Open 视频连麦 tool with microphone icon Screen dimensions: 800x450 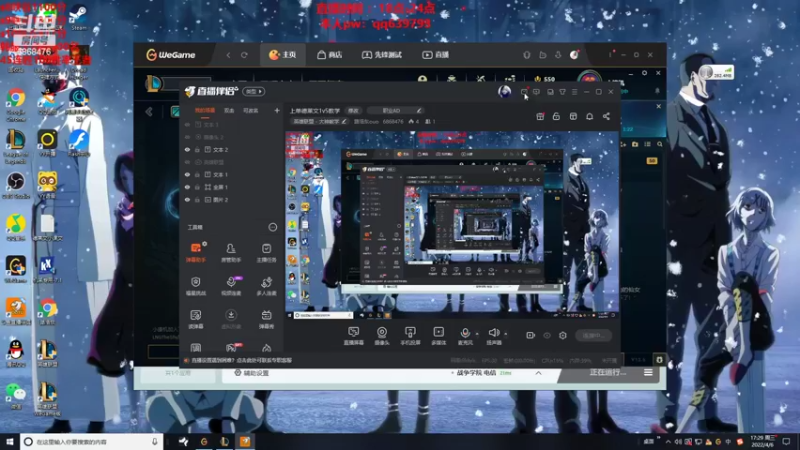231,286
